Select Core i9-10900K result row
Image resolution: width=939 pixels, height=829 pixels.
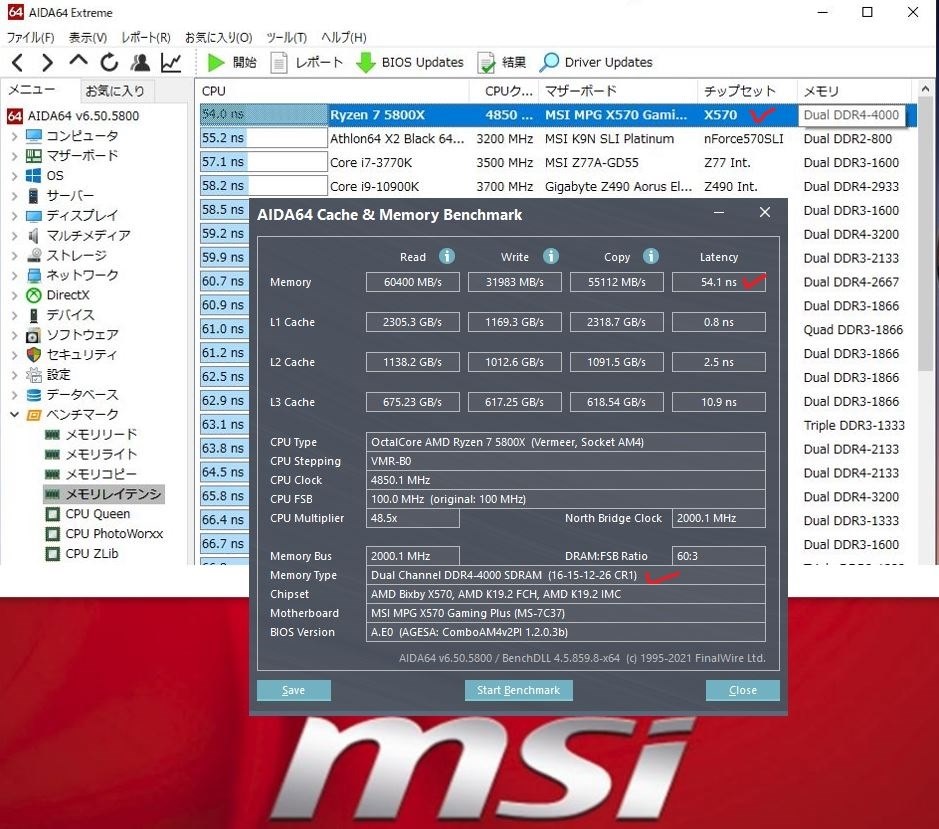557,186
